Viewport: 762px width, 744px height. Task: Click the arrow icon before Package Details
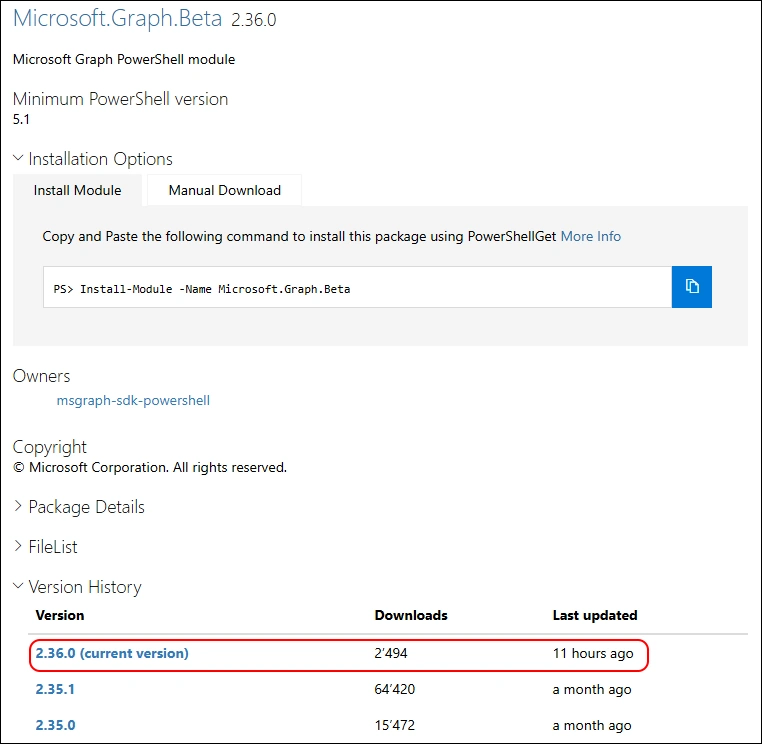[18, 507]
